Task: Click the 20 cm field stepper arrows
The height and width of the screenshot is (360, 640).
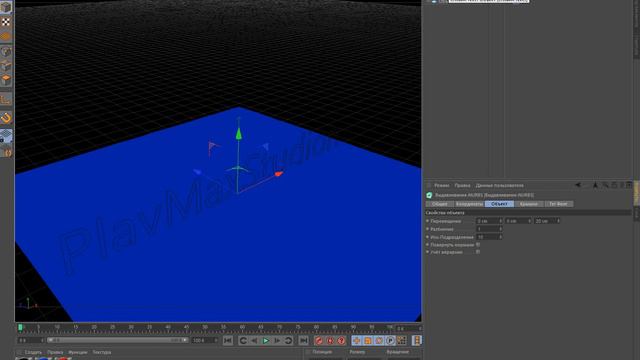Action: [x=558, y=221]
